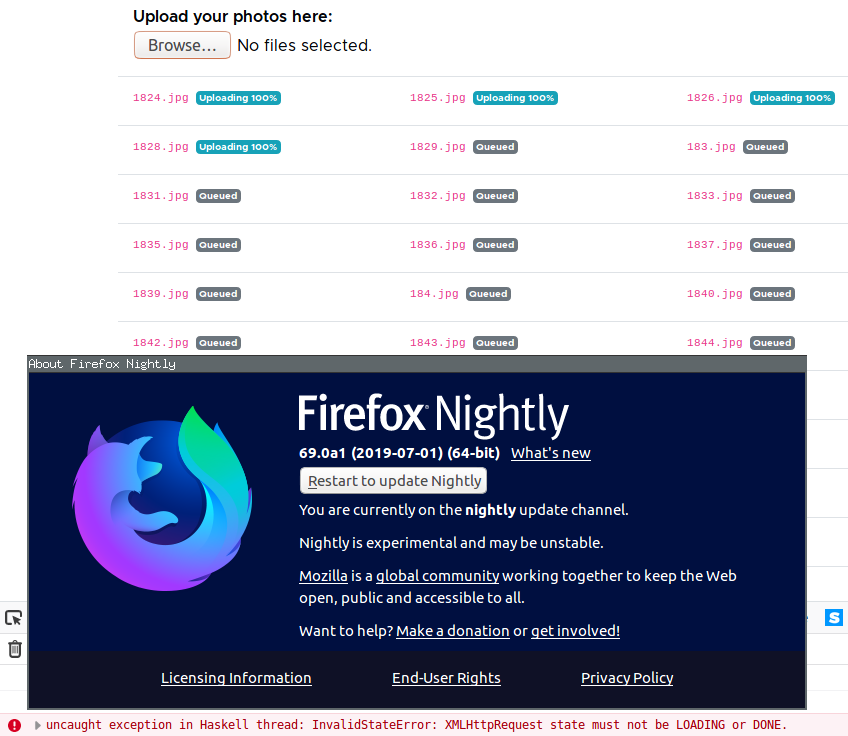This screenshot has width=848, height=736.
Task: Click the 1824.jpg file name
Action: [161, 98]
